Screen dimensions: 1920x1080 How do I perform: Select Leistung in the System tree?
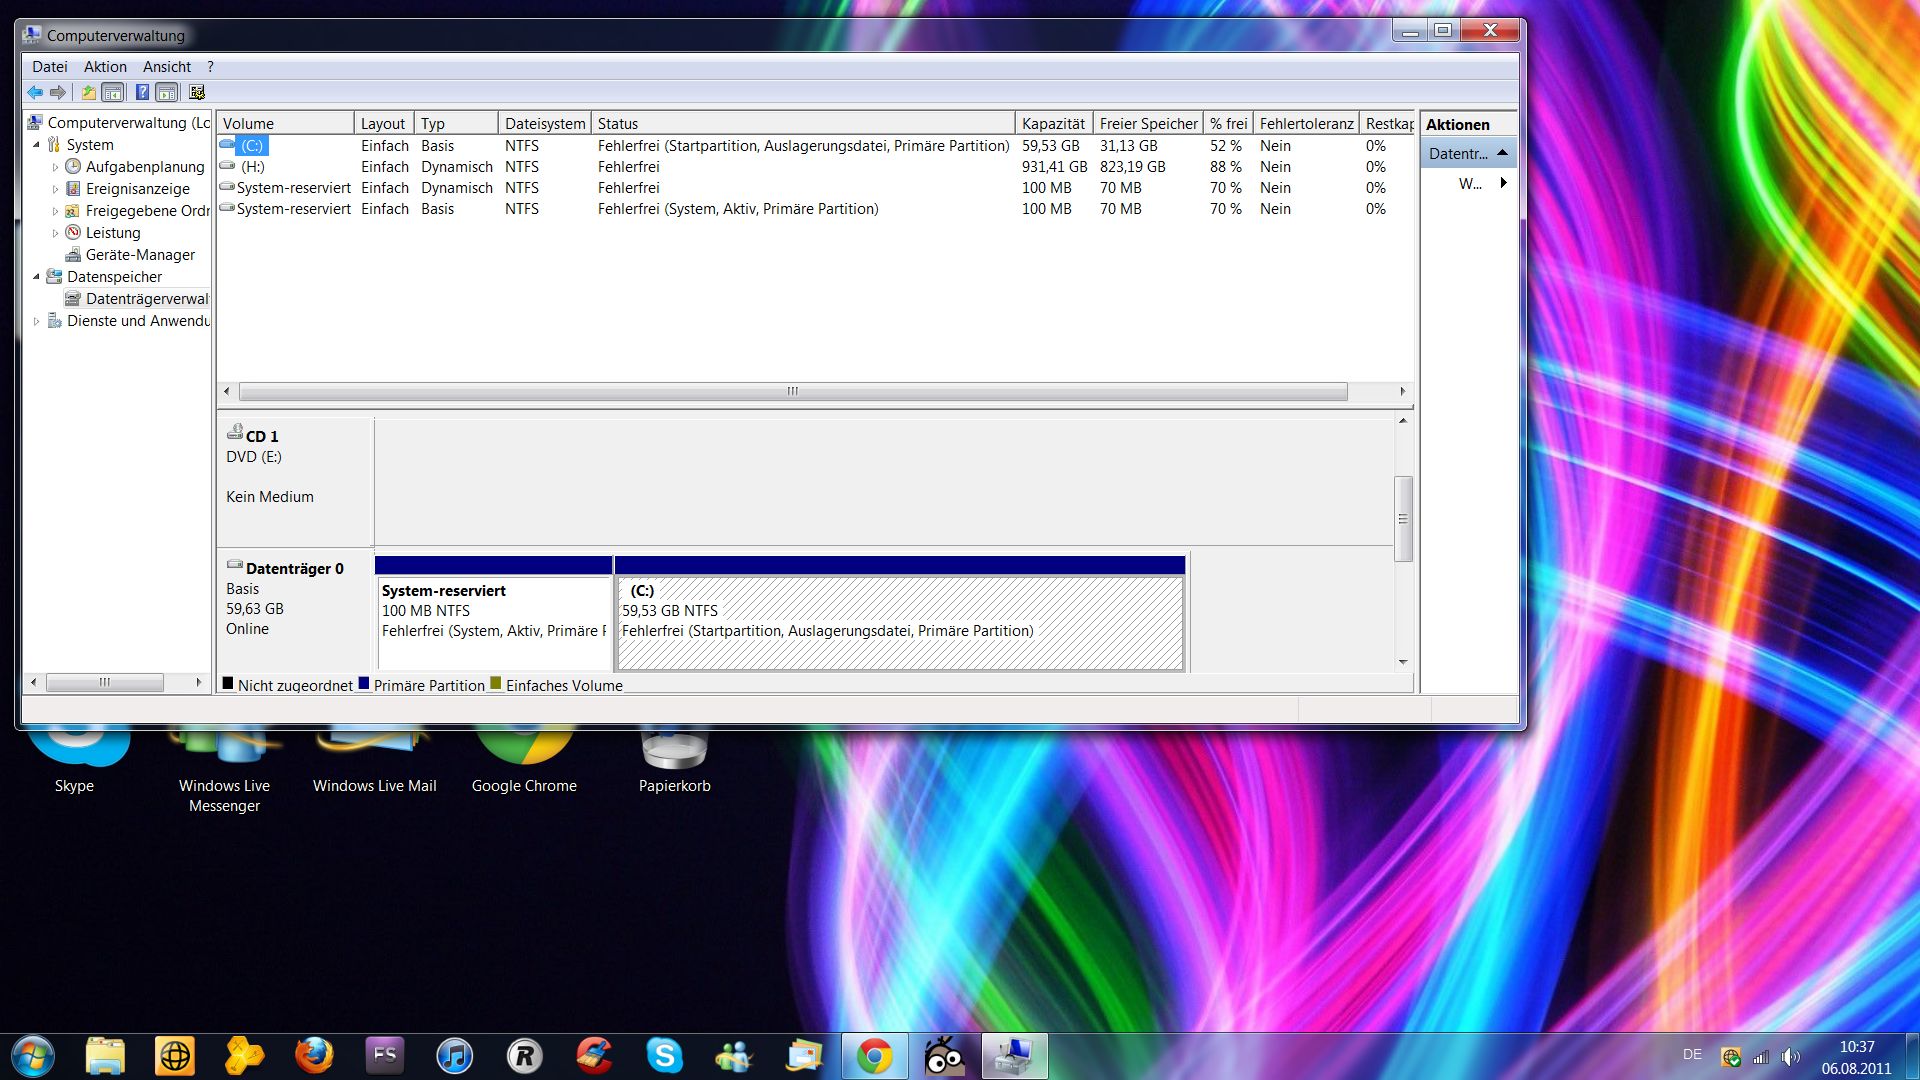click(113, 233)
